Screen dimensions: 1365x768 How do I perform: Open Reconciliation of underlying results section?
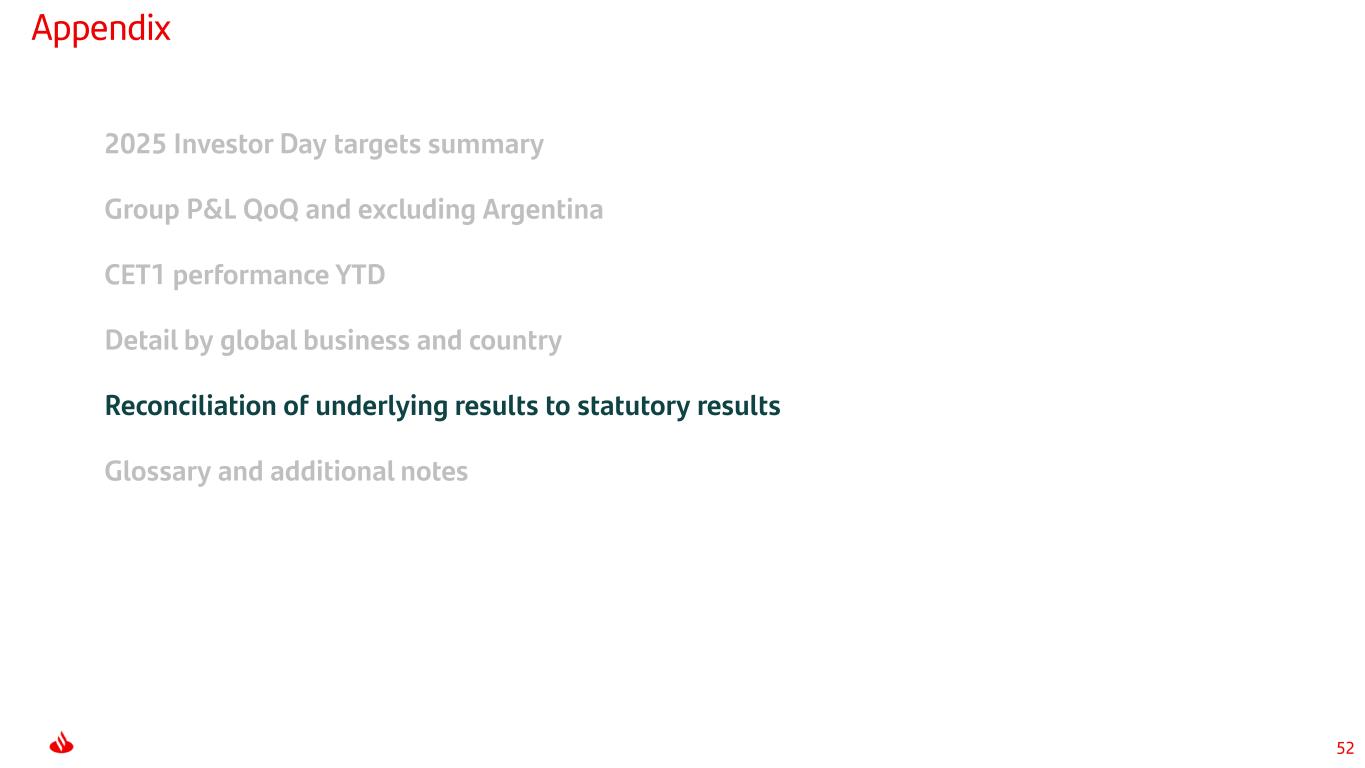[x=442, y=406]
